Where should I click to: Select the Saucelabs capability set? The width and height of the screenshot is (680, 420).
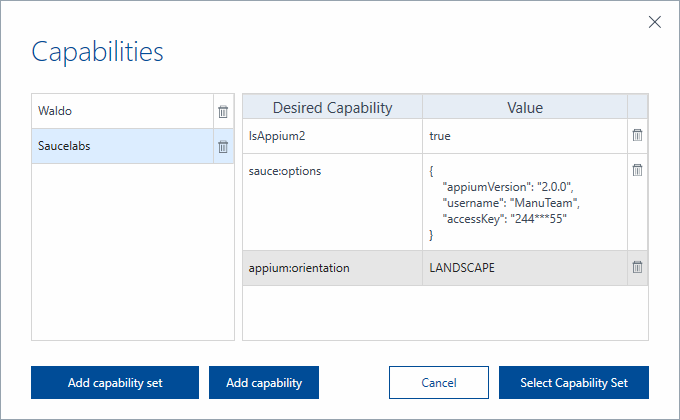(x=120, y=147)
